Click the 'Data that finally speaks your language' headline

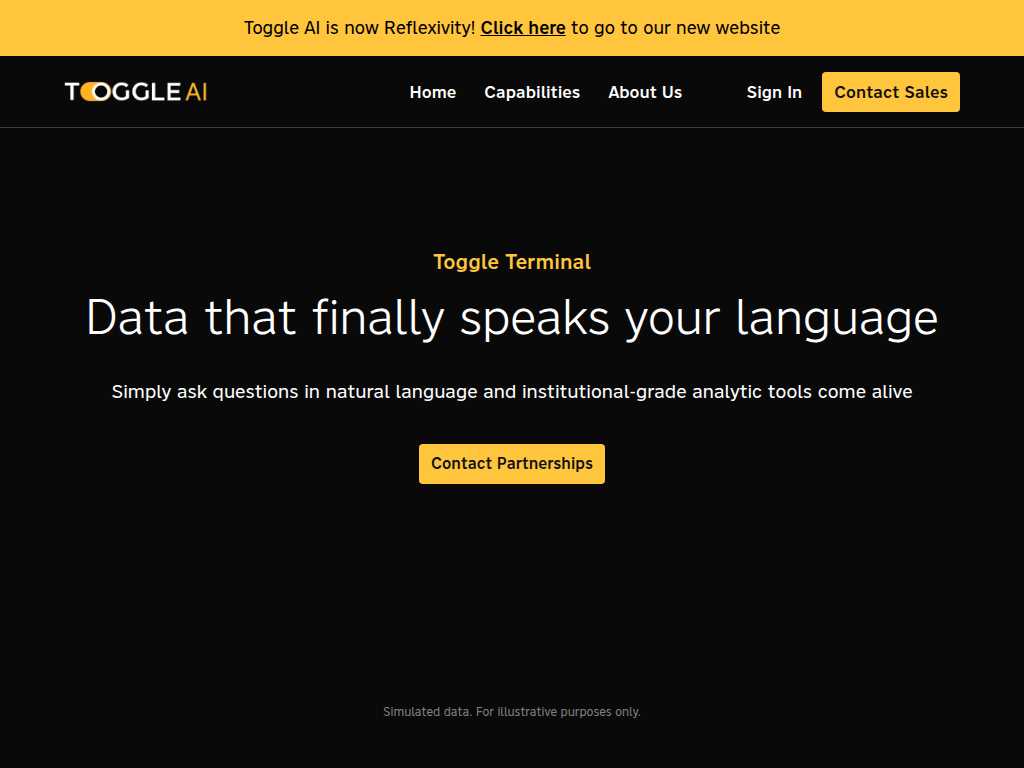point(512,318)
